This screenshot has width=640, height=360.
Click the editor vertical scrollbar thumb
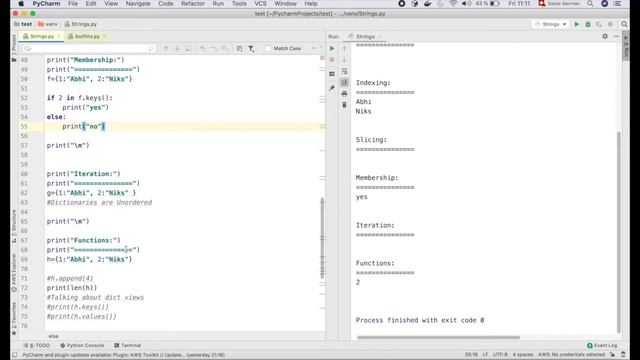tap(322, 238)
